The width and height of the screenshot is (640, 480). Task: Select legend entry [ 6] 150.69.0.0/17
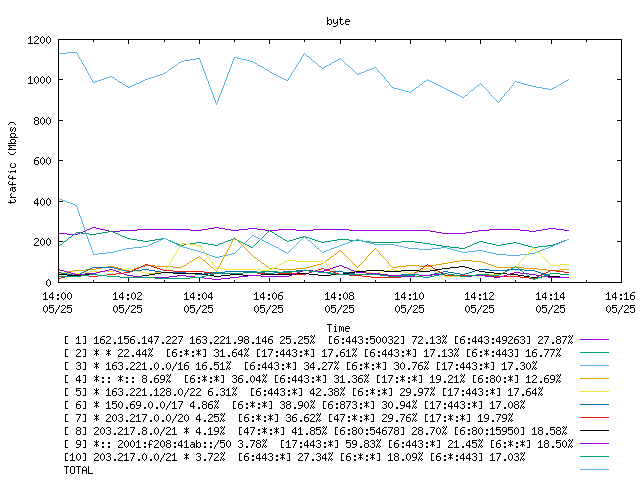(294, 405)
